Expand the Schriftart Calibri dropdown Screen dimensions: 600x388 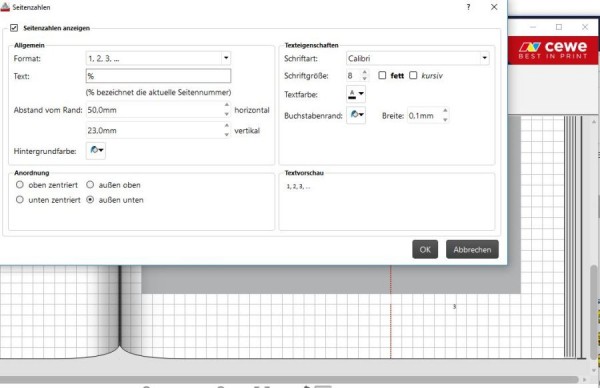[484, 58]
